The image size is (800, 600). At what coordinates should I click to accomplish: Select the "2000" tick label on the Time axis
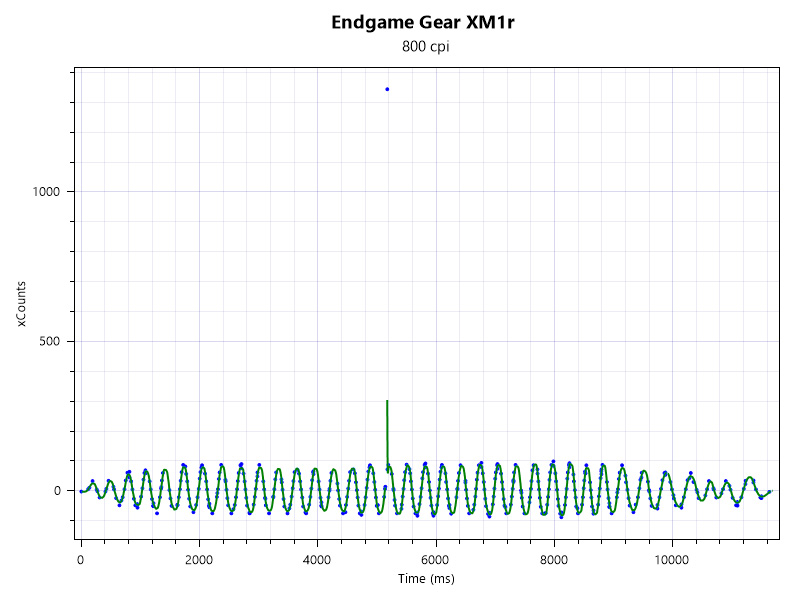[199, 560]
